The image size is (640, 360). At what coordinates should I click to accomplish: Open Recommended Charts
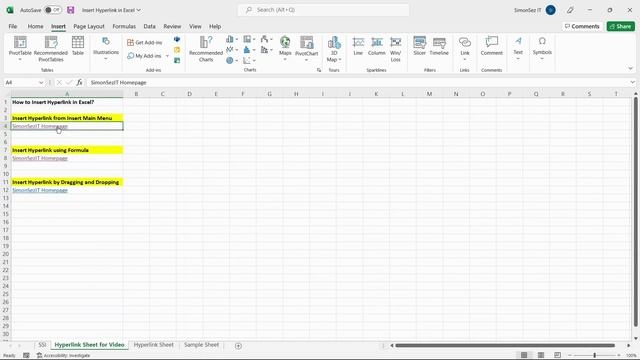tap(206, 49)
